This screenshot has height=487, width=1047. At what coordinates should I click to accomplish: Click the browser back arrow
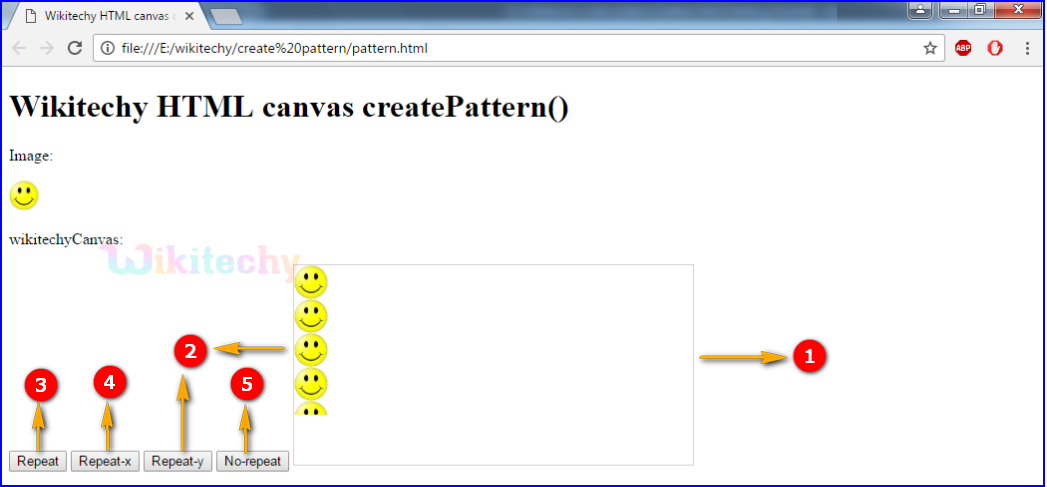pyautogui.click(x=20, y=48)
